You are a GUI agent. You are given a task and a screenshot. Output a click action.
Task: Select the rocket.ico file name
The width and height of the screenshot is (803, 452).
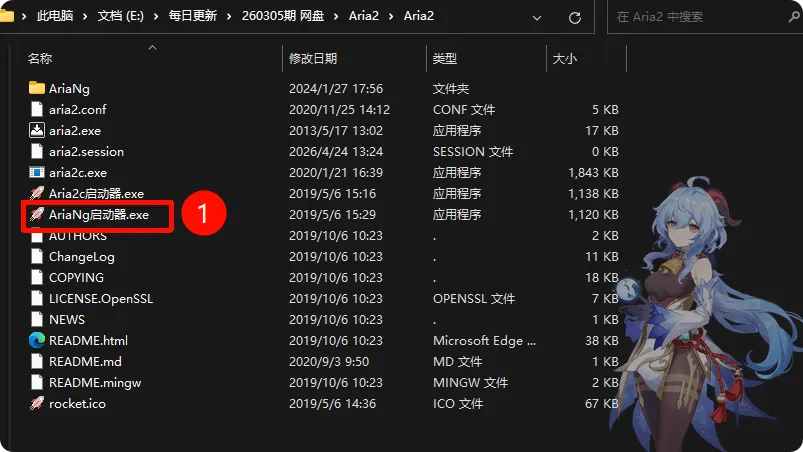pos(77,403)
